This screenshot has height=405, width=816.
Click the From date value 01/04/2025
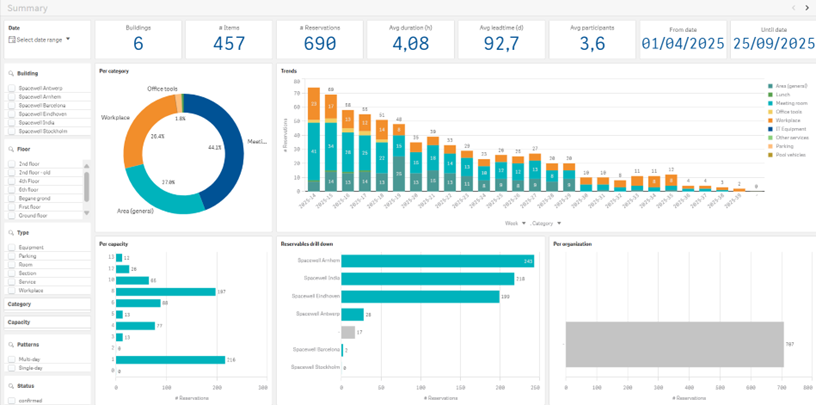(x=683, y=43)
